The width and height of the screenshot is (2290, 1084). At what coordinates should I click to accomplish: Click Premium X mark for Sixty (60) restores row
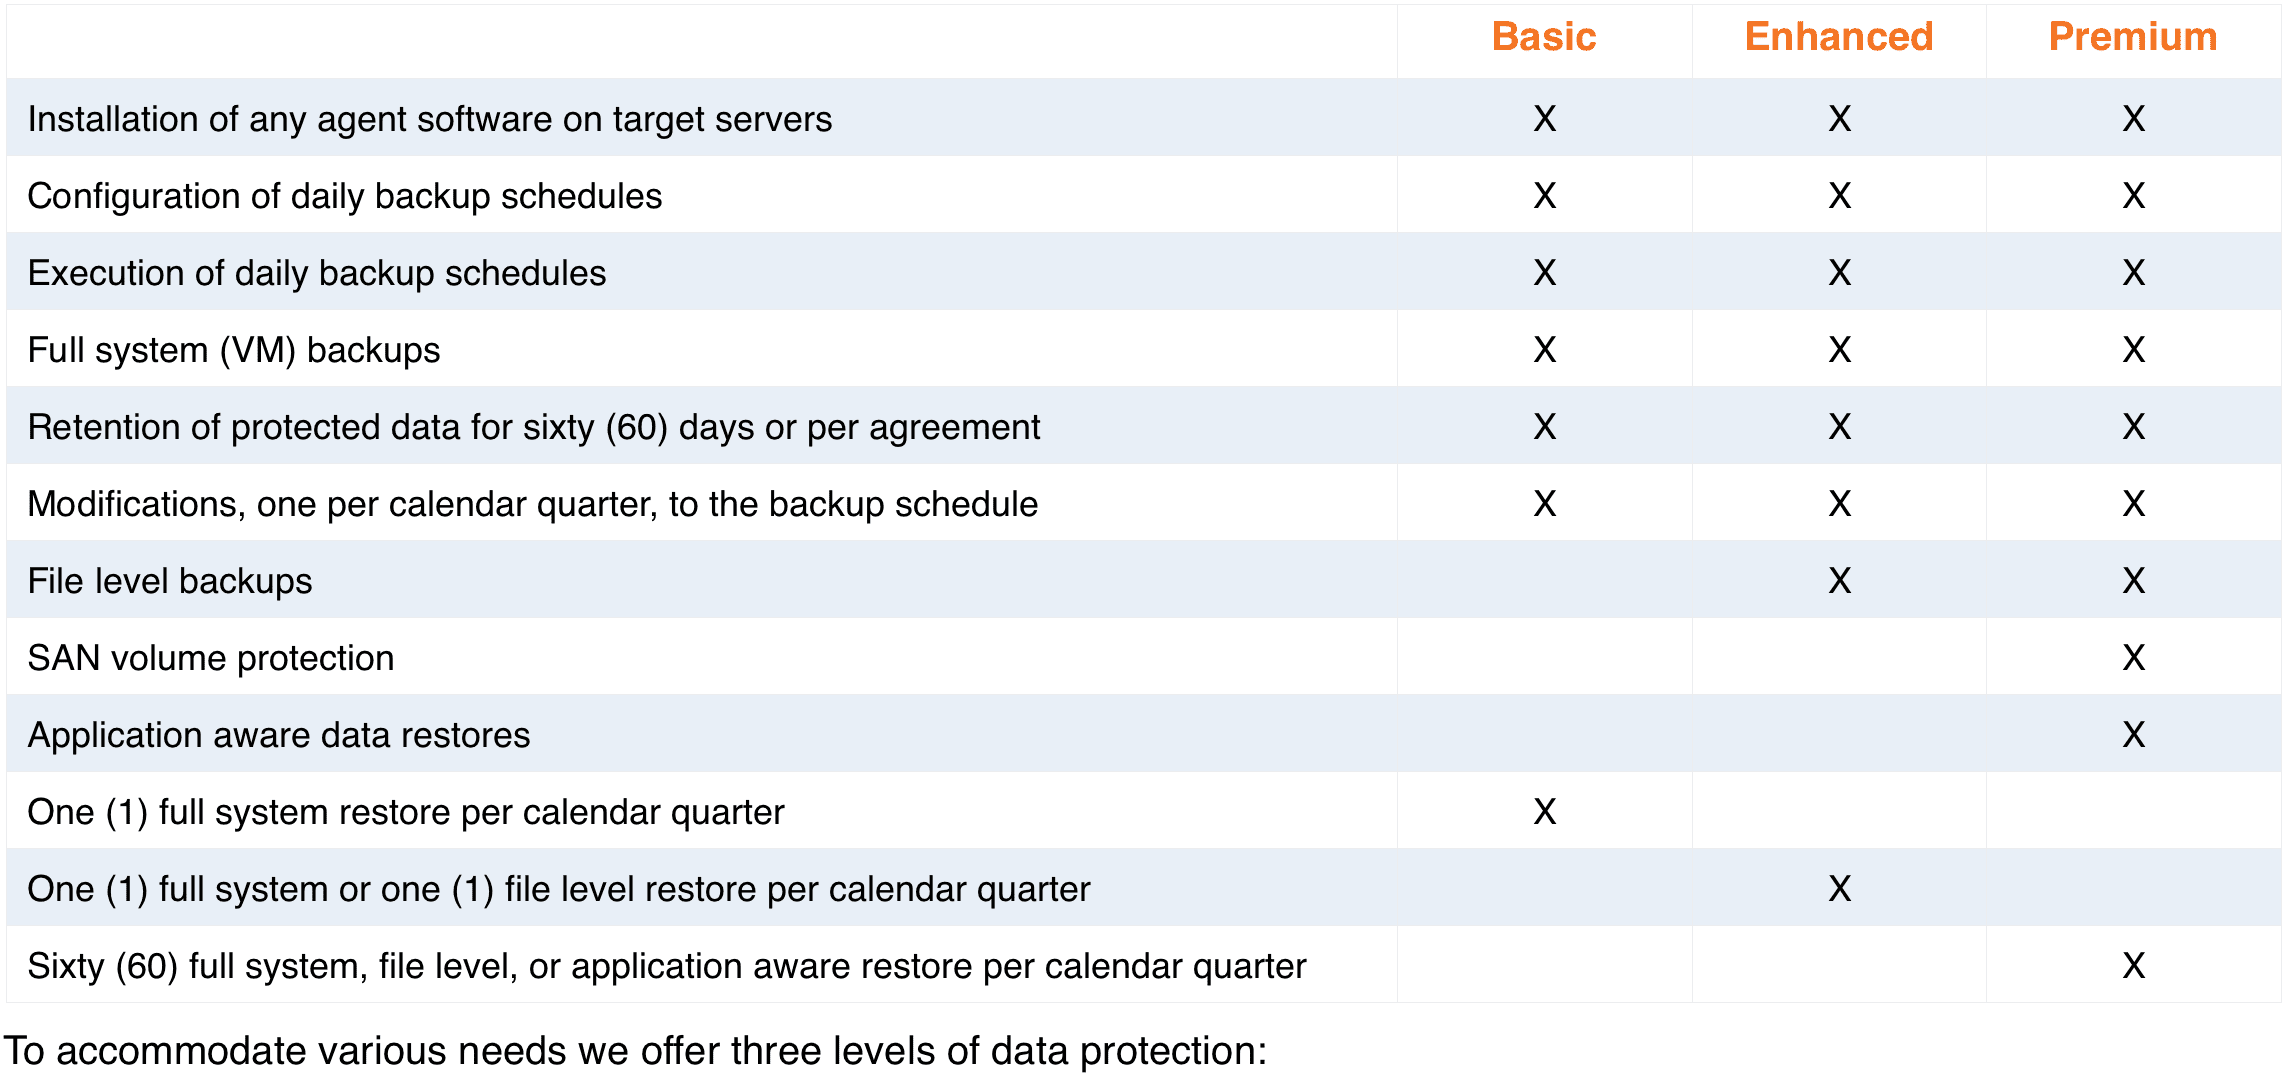pos(2134,965)
